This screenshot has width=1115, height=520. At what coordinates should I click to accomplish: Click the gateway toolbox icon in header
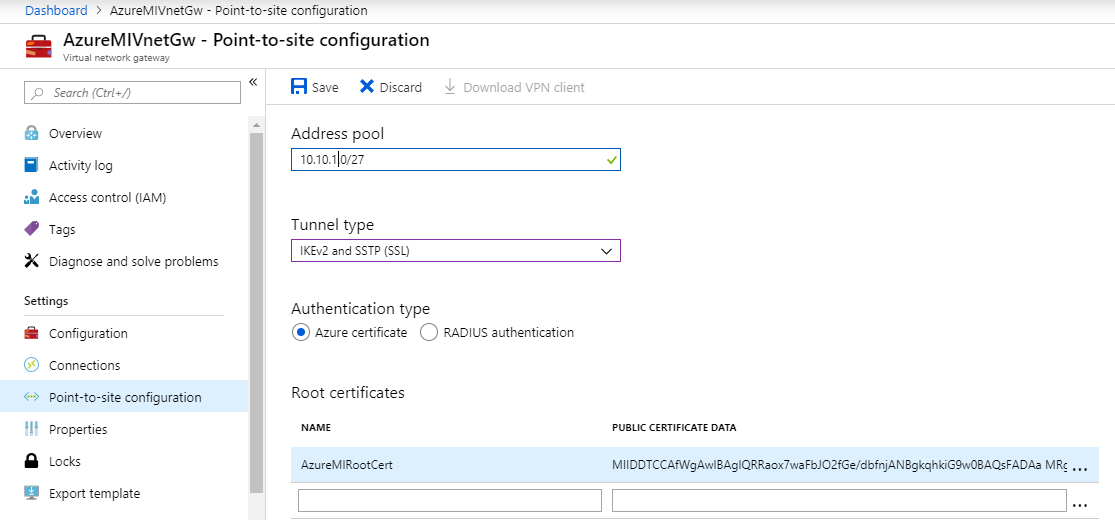pos(39,46)
